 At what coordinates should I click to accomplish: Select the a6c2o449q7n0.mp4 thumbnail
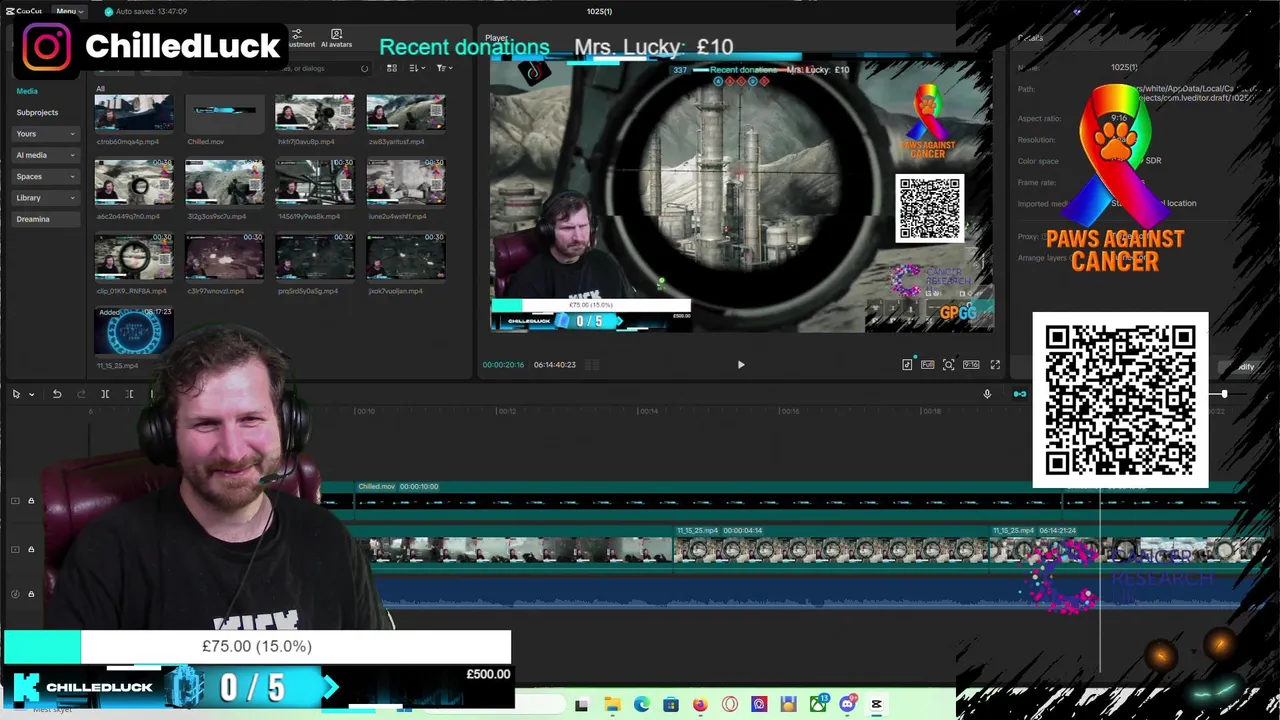(x=133, y=182)
